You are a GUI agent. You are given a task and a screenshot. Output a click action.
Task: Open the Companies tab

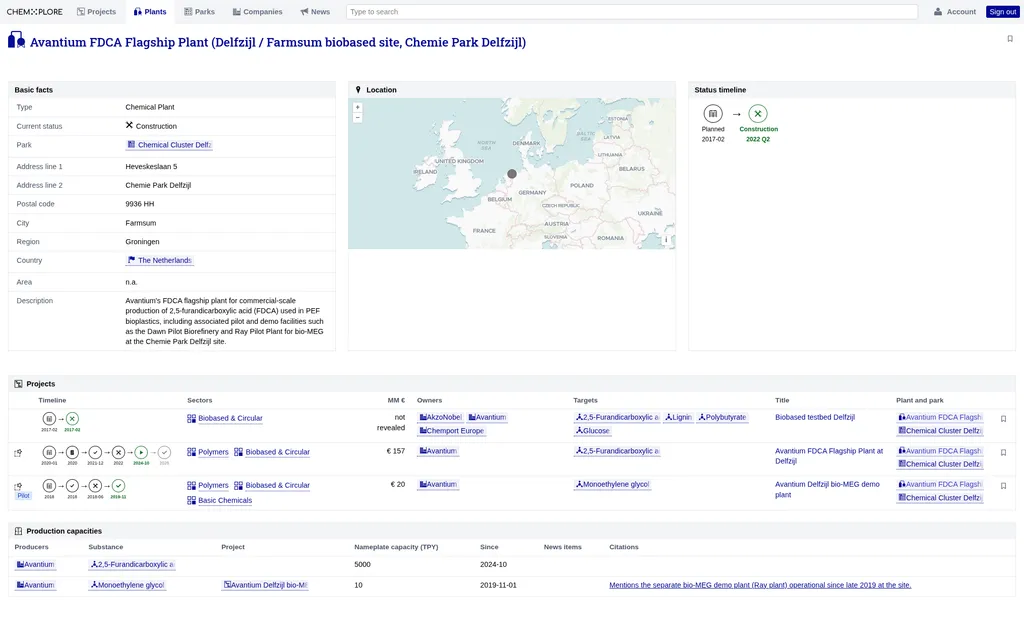257,12
